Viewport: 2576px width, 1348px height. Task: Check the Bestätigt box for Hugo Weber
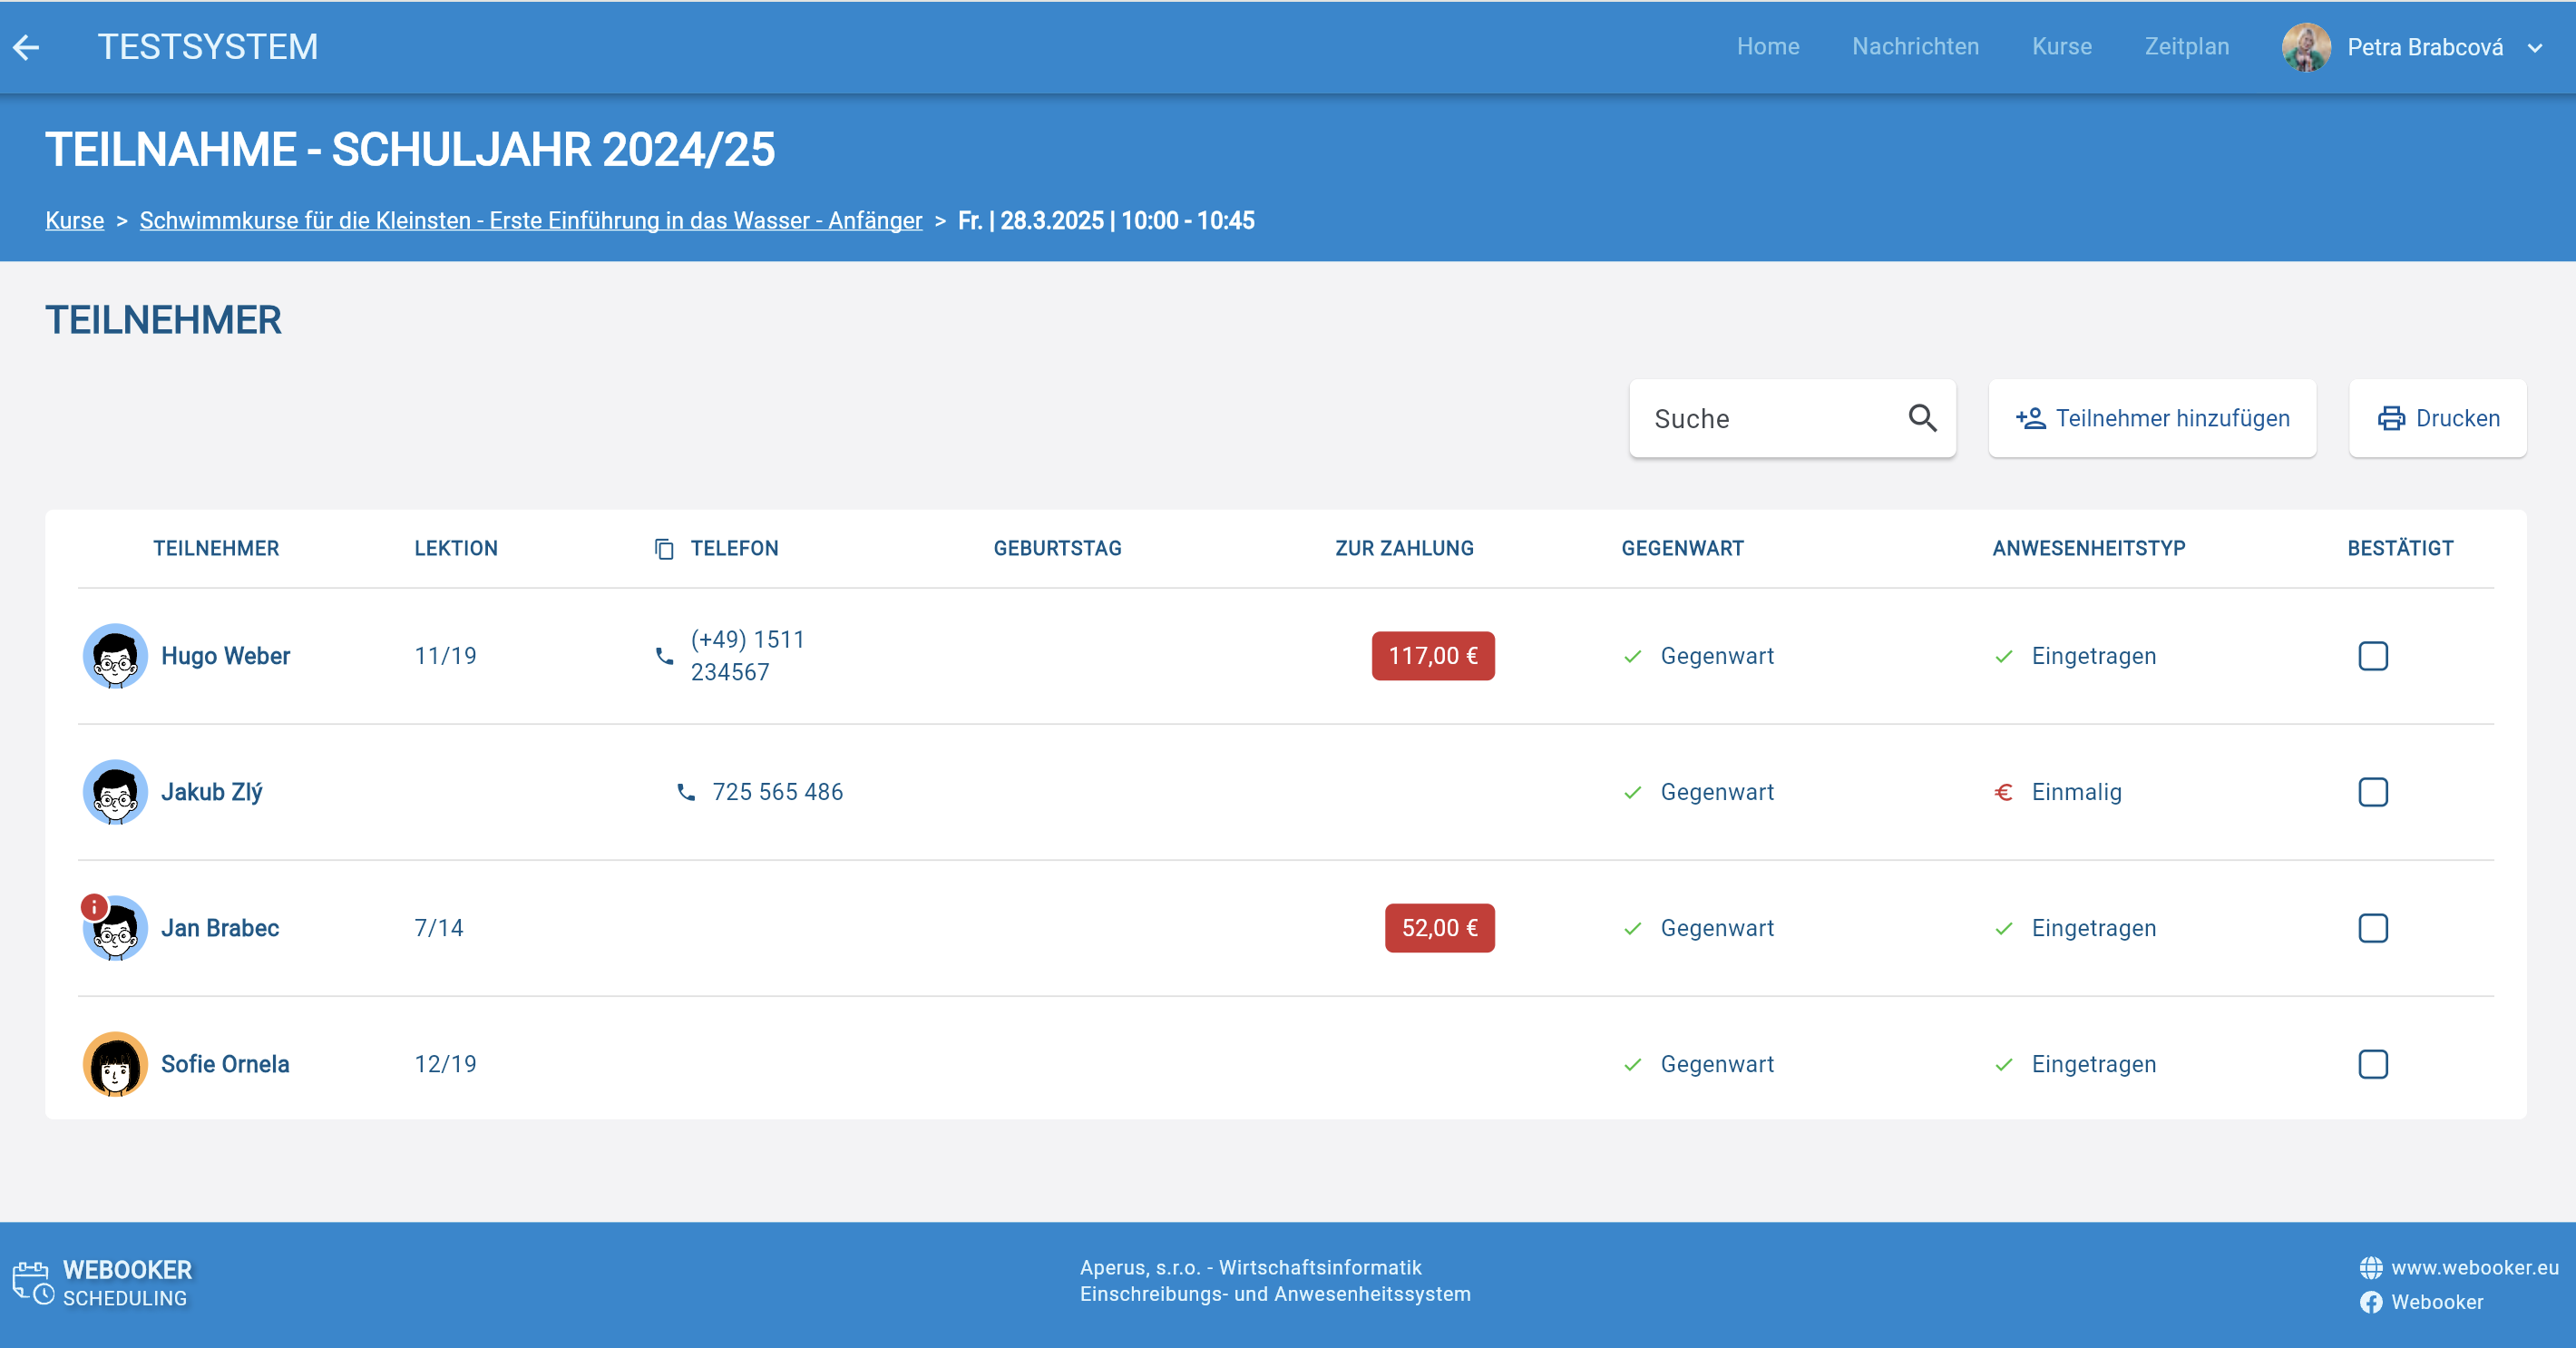click(x=2372, y=656)
